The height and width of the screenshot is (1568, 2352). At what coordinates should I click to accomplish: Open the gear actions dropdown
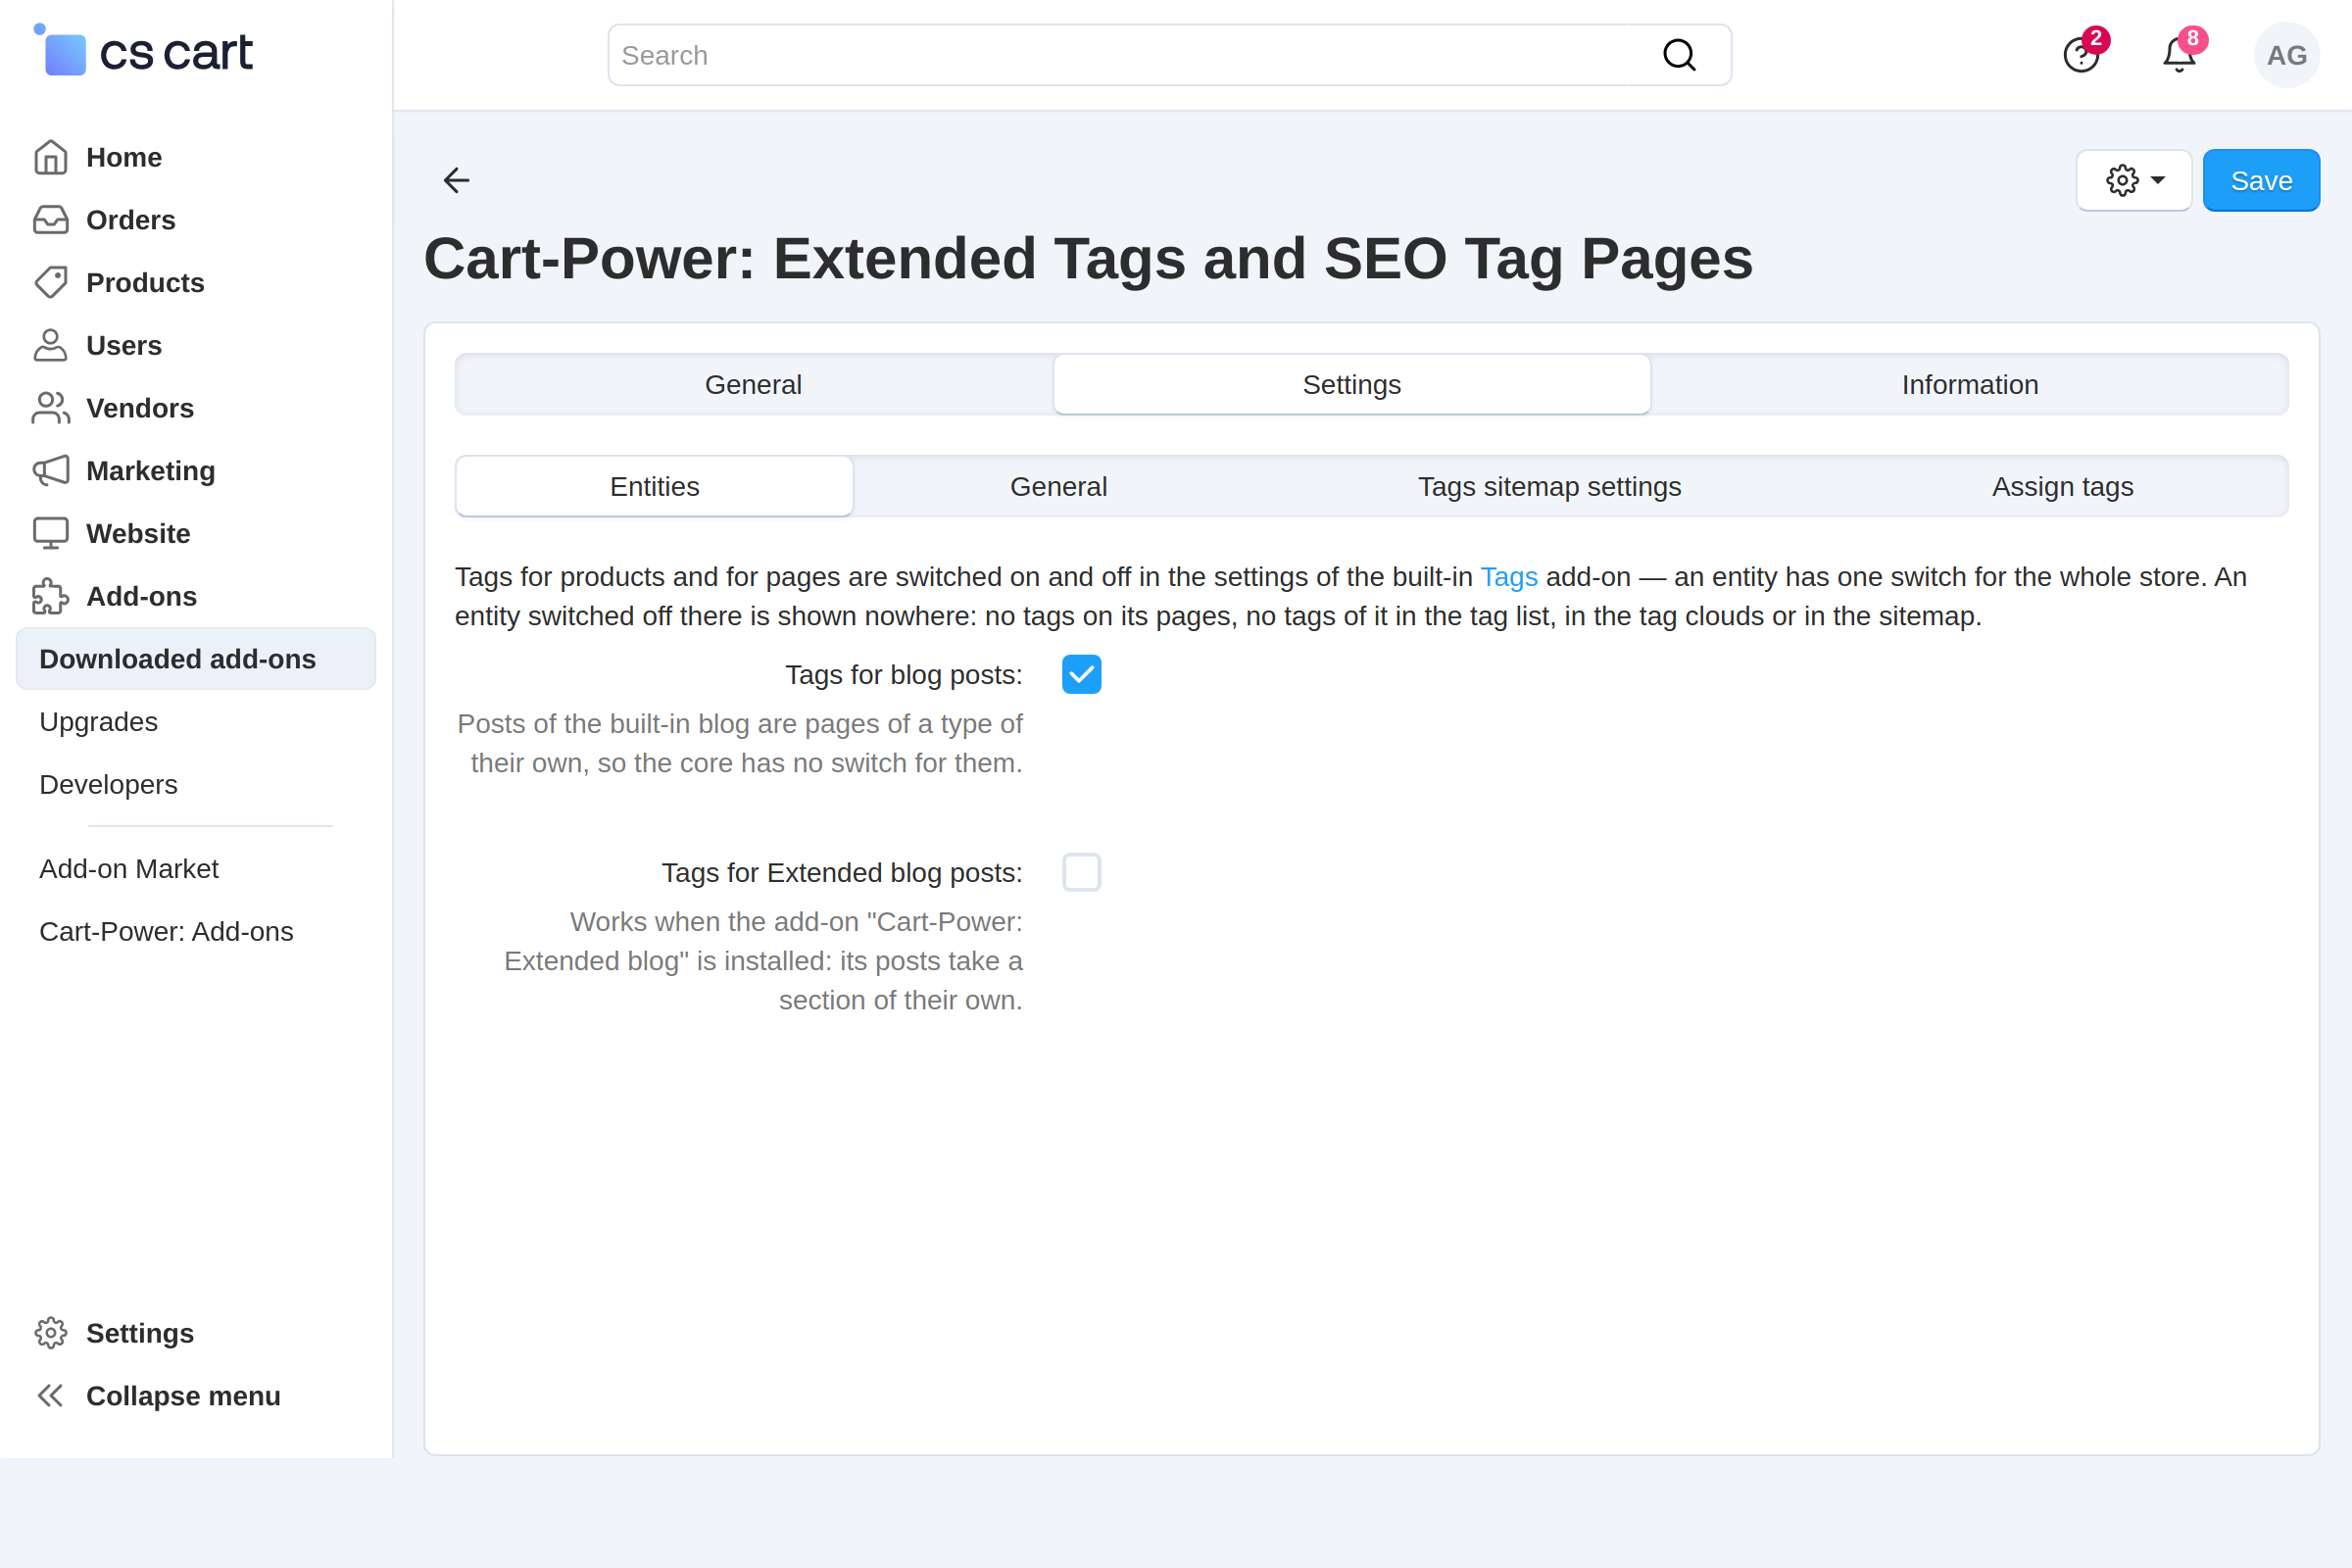[x=2134, y=180]
